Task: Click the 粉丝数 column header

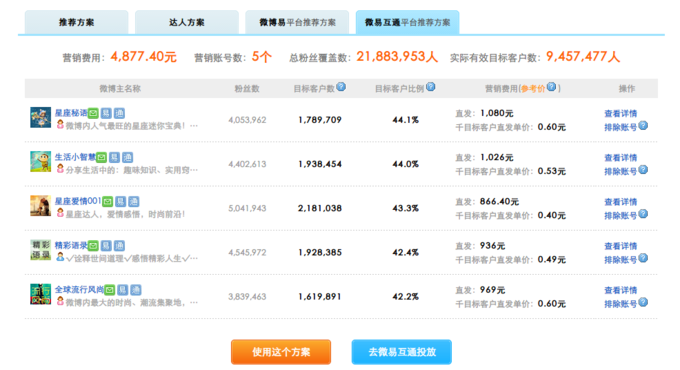Action: (247, 89)
